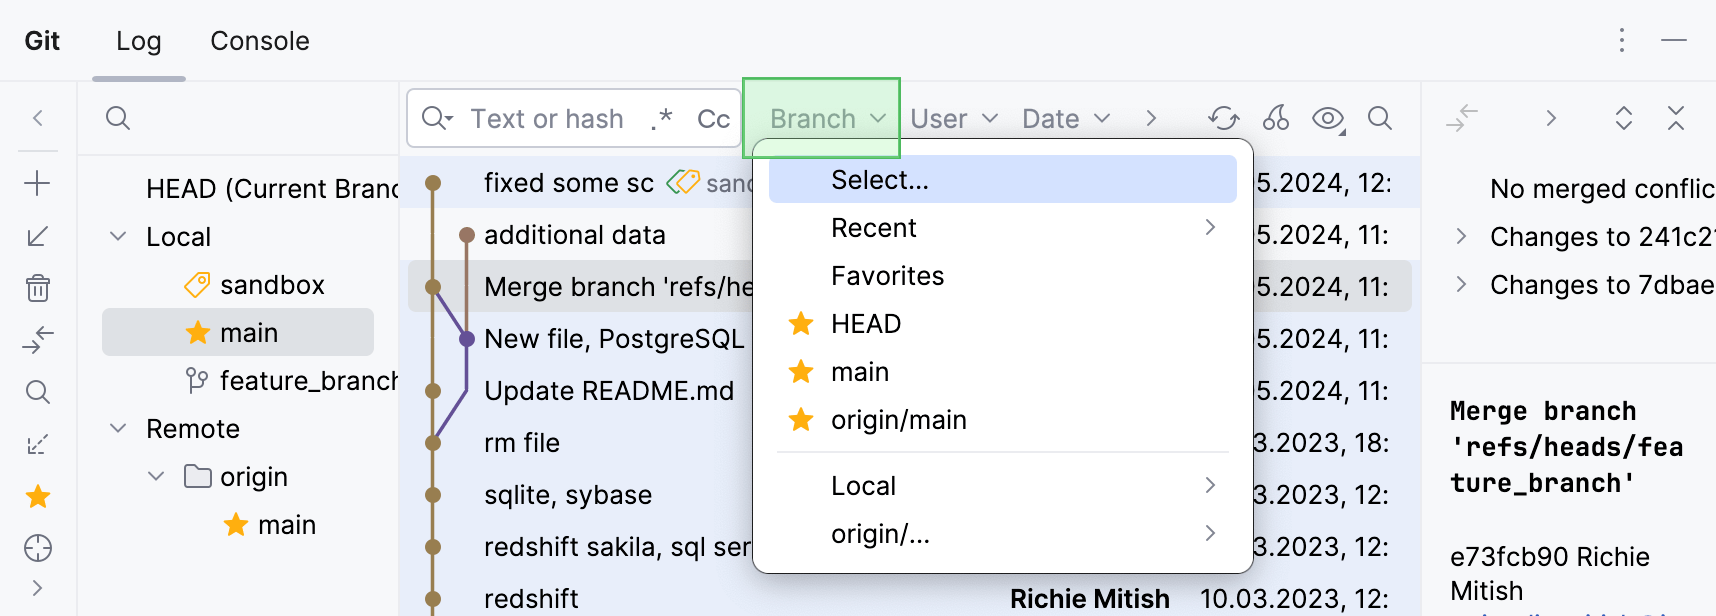Toggle match case Cc option
The width and height of the screenshot is (1716, 616).
pos(713,119)
